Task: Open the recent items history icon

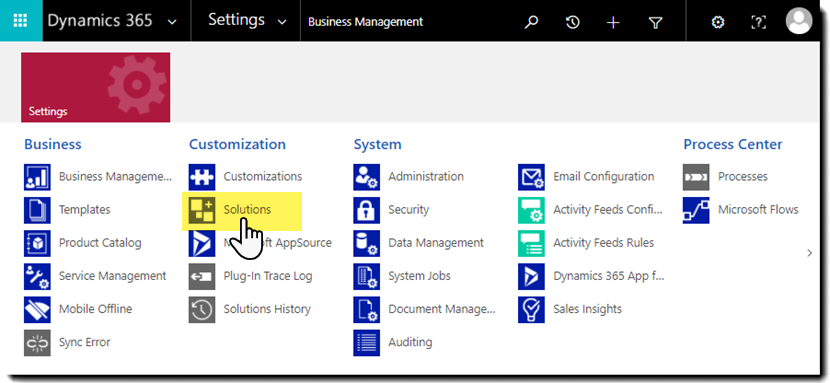Action: click(x=572, y=22)
